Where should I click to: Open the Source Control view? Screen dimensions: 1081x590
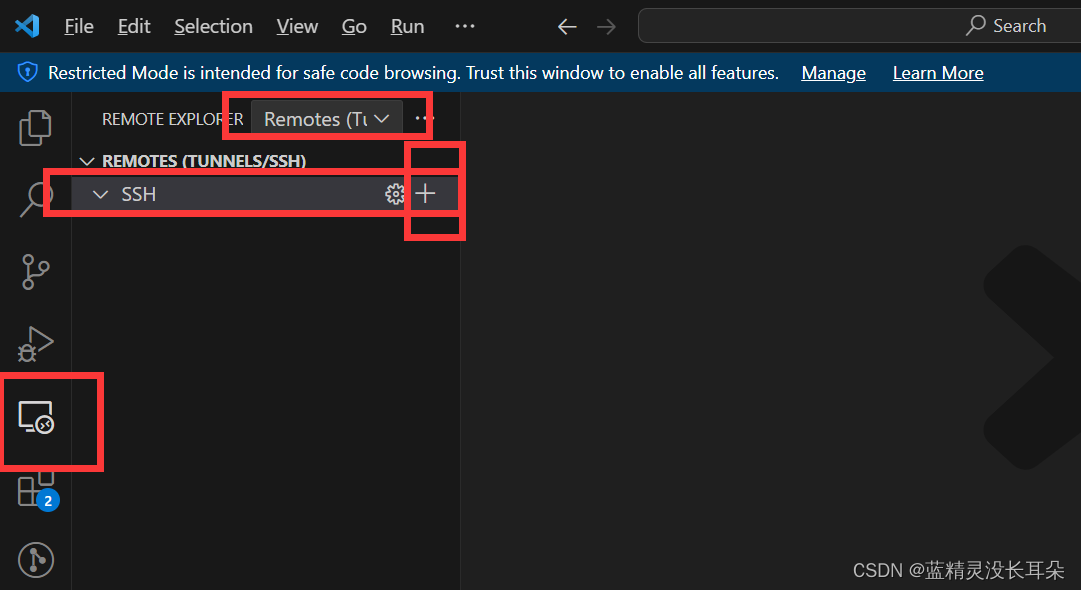click(x=35, y=271)
